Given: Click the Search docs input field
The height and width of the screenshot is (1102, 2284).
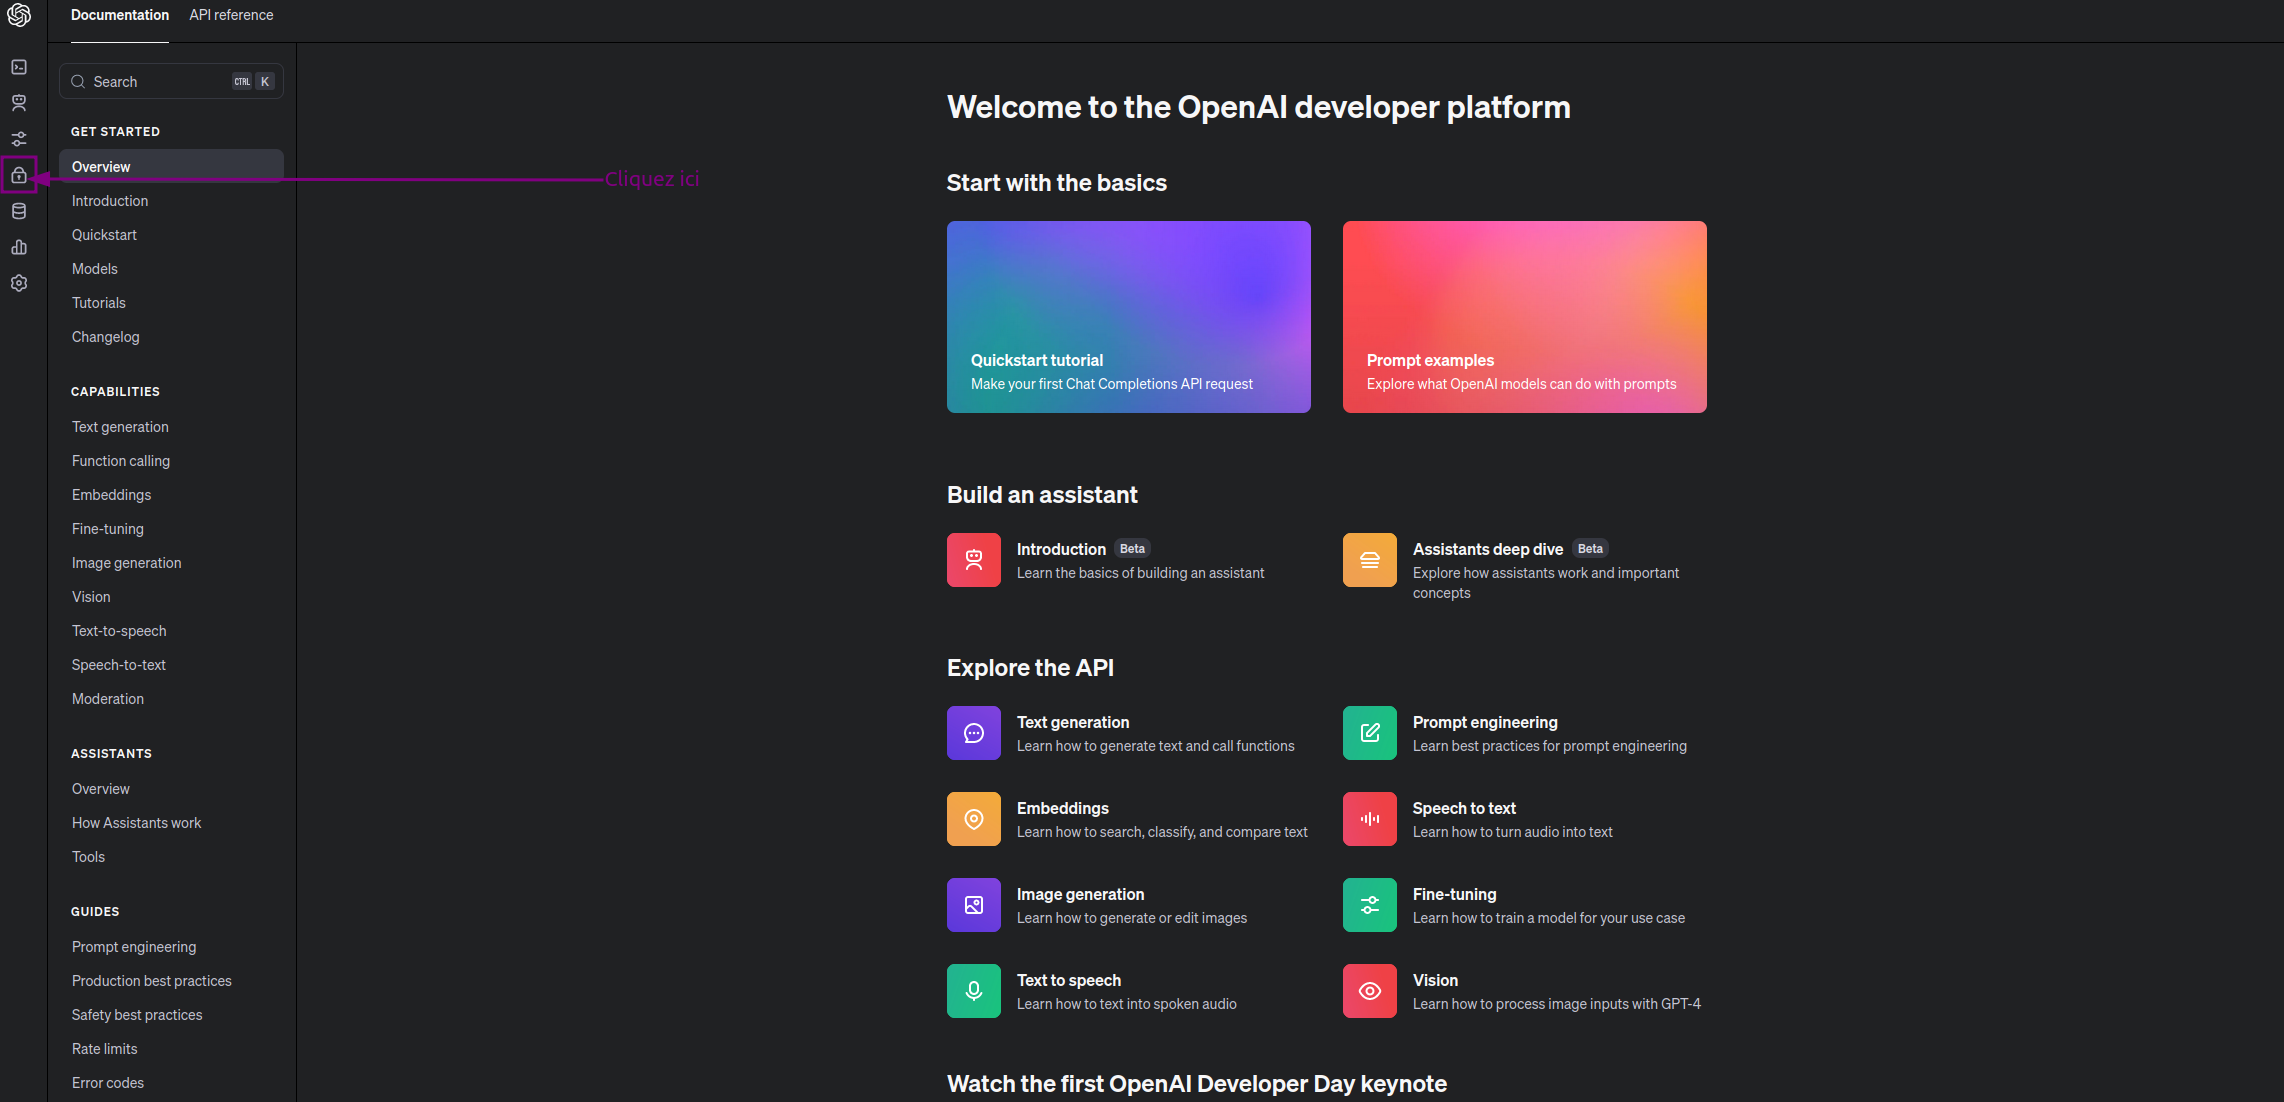Looking at the screenshot, I should coord(160,82).
